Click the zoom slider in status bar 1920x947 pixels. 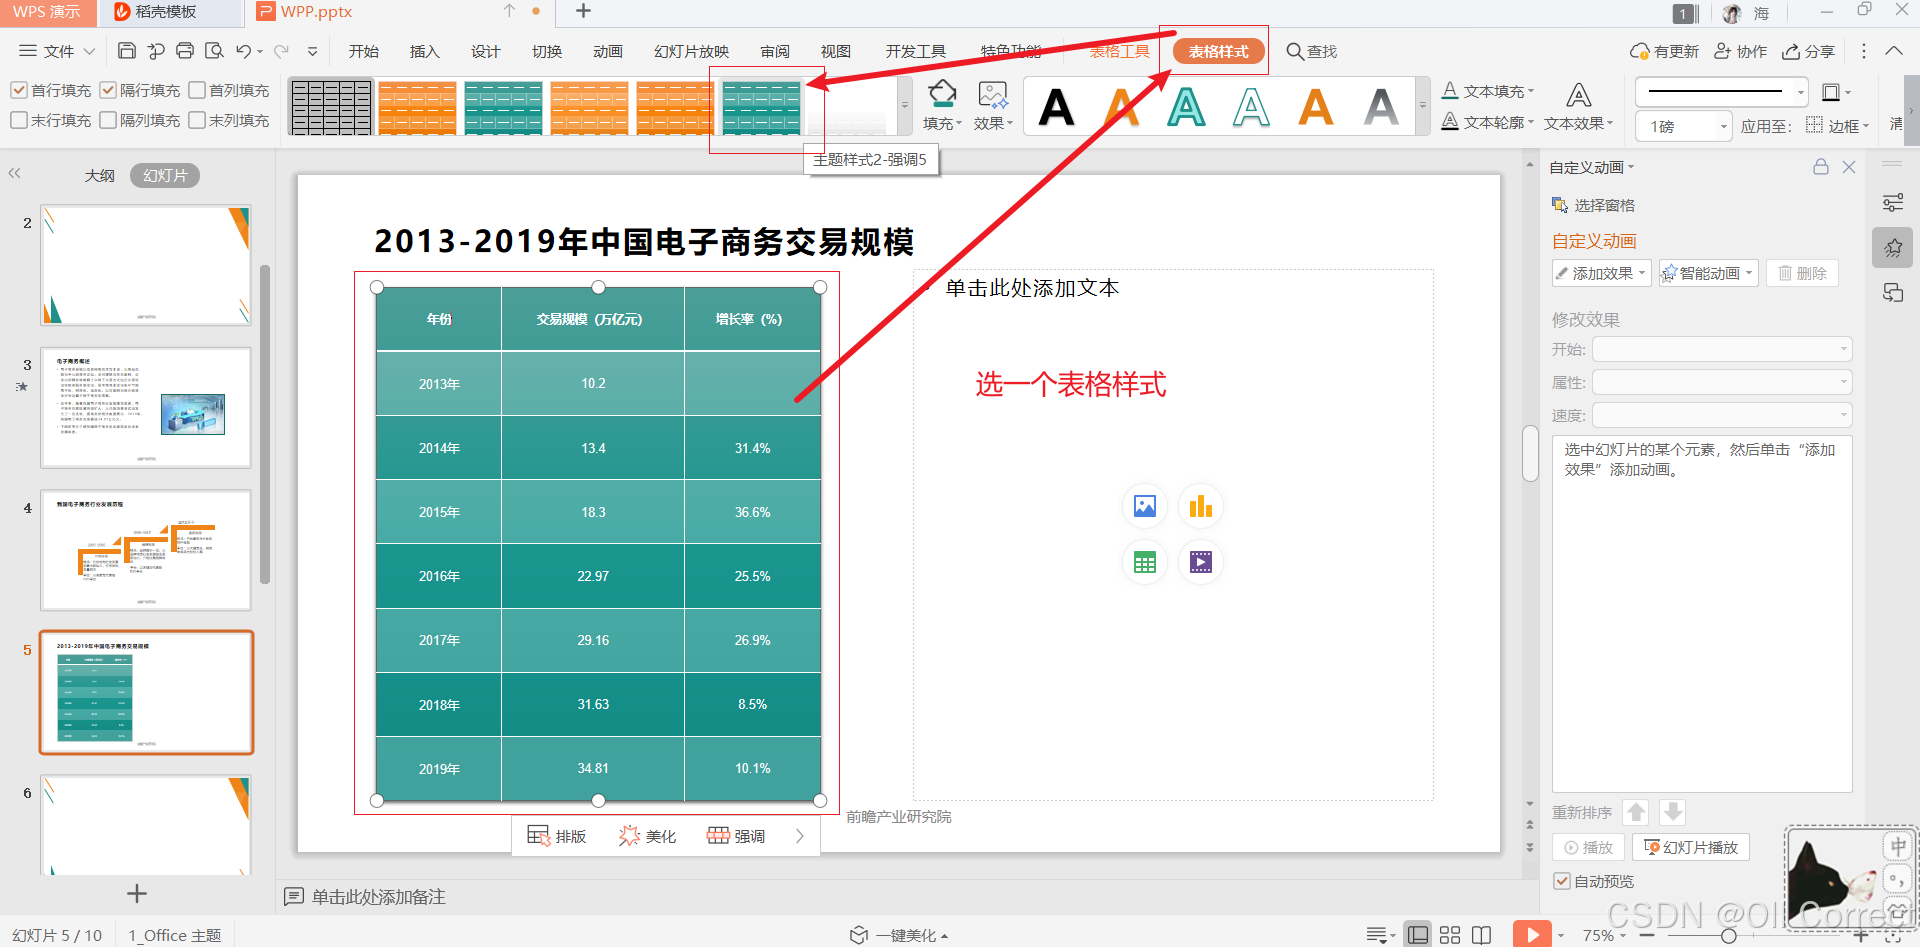1729,935
